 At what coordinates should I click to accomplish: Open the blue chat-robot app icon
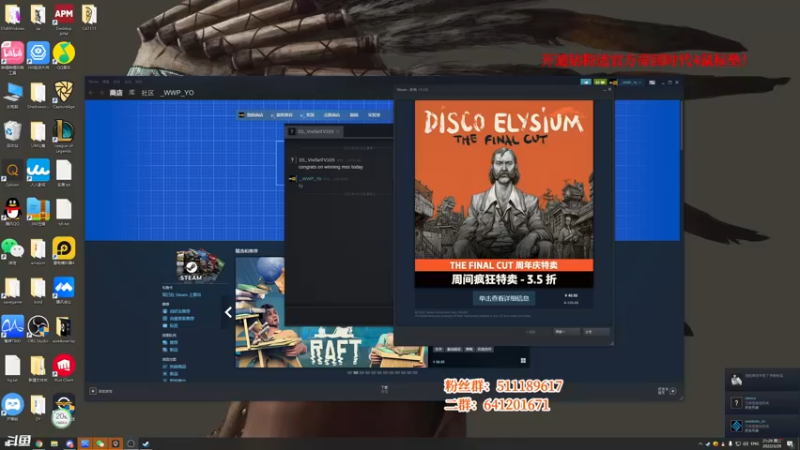(x=12, y=407)
